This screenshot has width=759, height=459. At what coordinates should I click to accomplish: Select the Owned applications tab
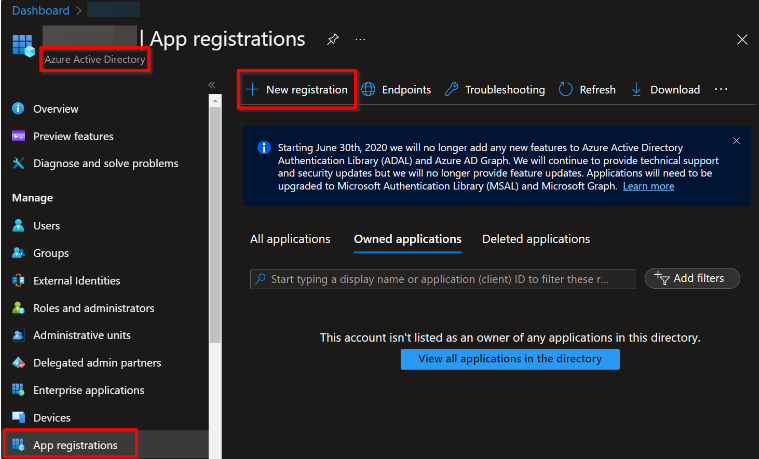point(408,239)
